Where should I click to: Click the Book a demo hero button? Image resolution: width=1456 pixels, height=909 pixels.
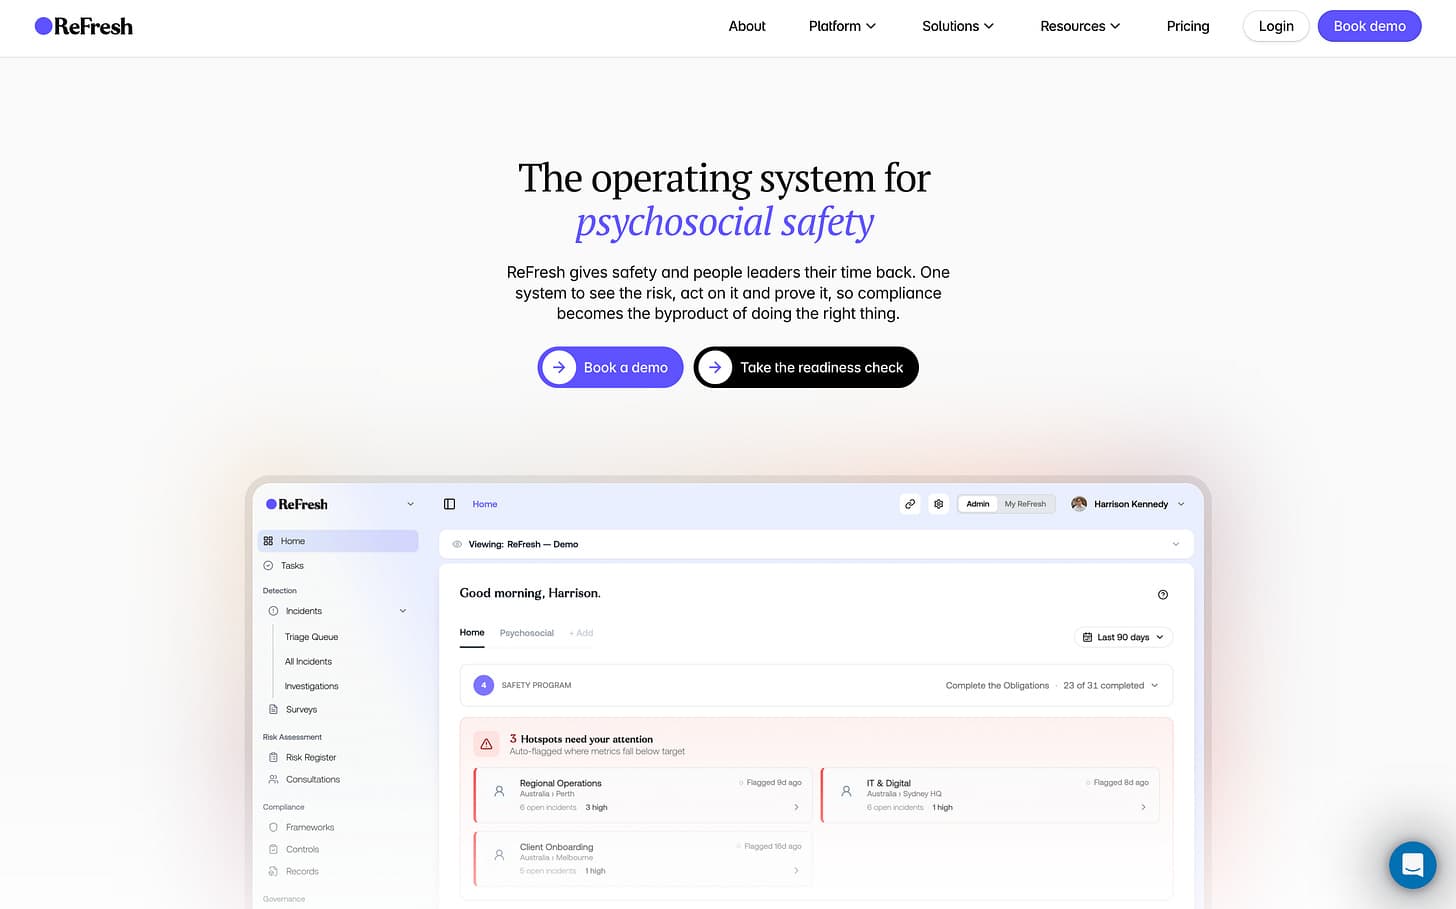(x=610, y=367)
